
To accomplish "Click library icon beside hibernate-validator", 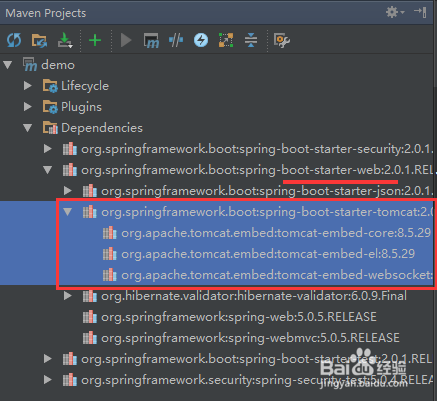I will pos(90,296).
